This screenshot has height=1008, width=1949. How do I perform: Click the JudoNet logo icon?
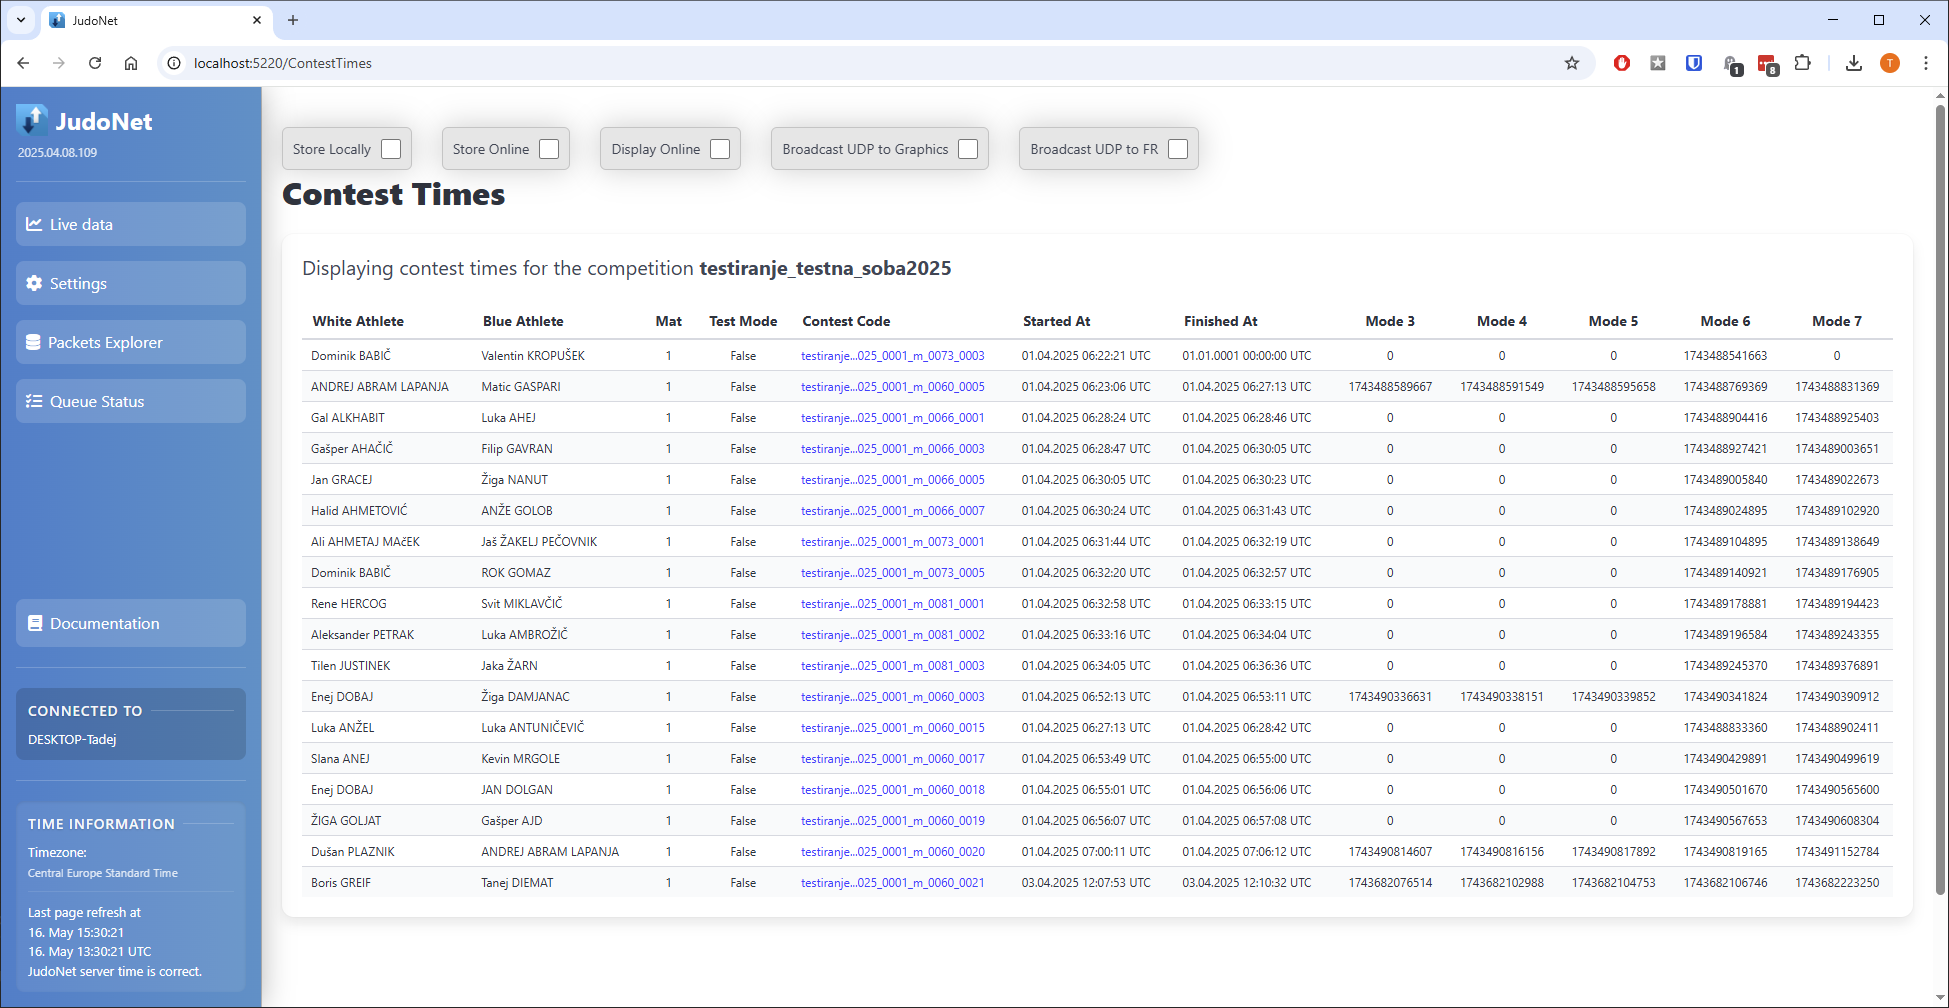(32, 120)
